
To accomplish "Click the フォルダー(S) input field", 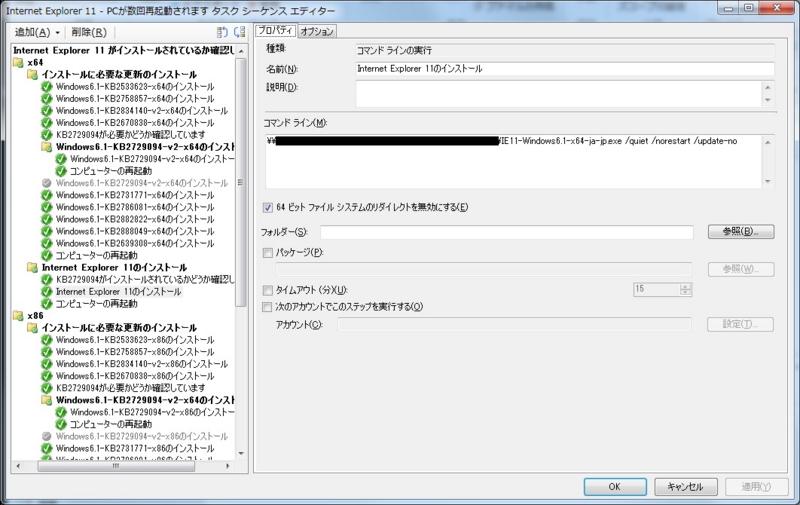I will coord(507,232).
